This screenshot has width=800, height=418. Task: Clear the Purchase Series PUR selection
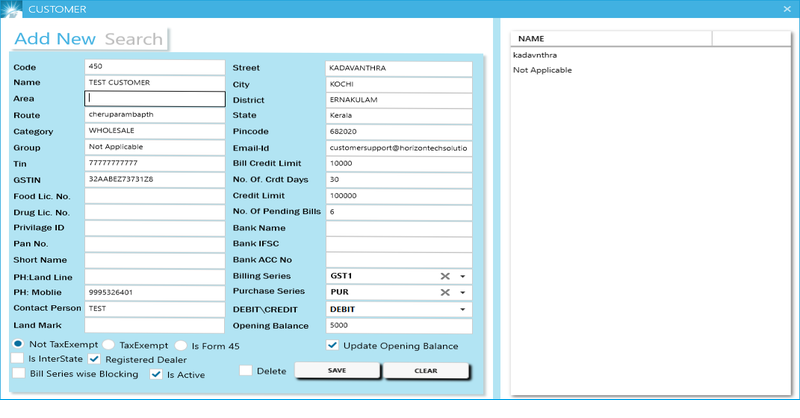445,292
